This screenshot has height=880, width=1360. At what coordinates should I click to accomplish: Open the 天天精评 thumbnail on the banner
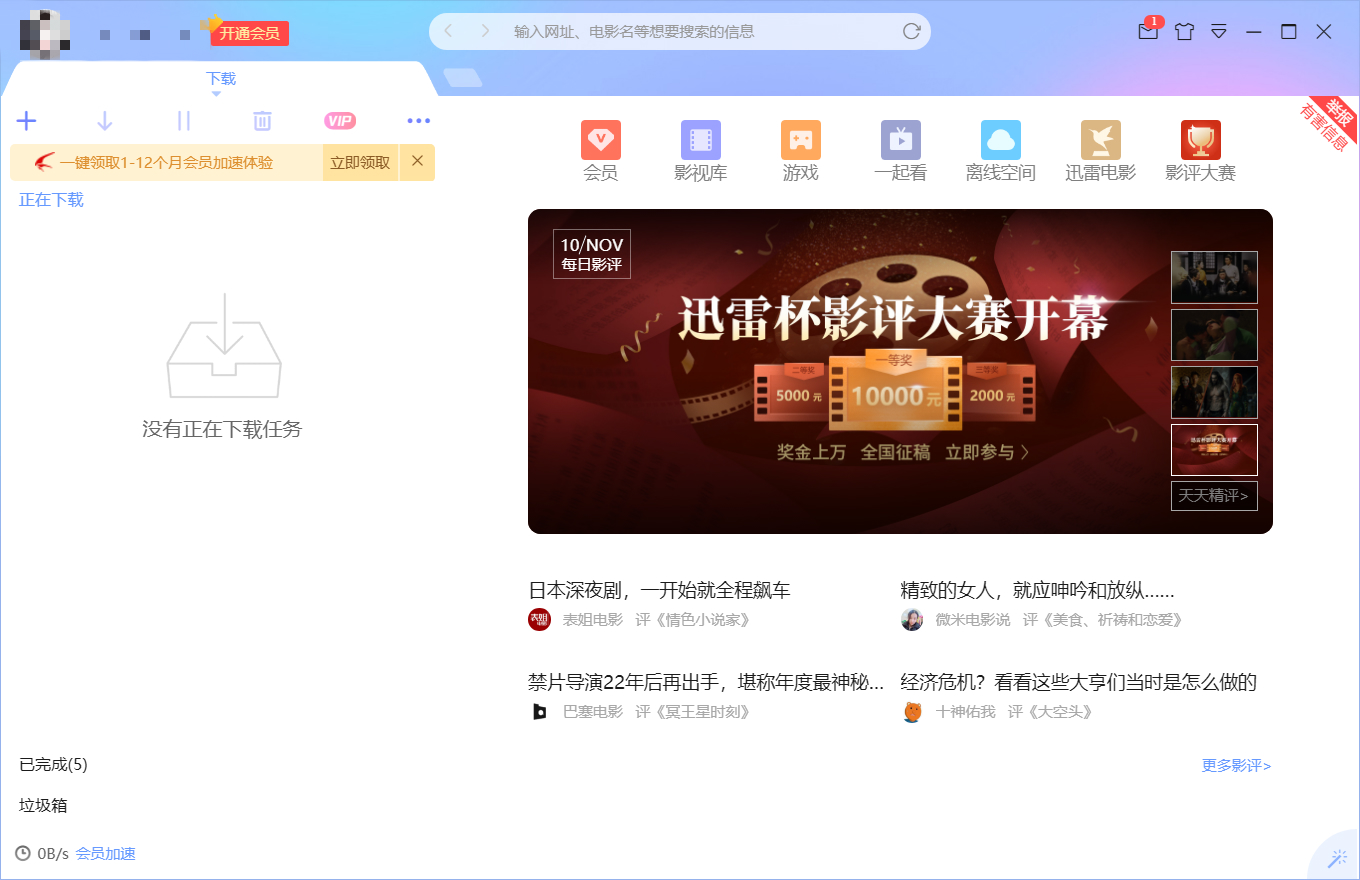tap(1214, 495)
